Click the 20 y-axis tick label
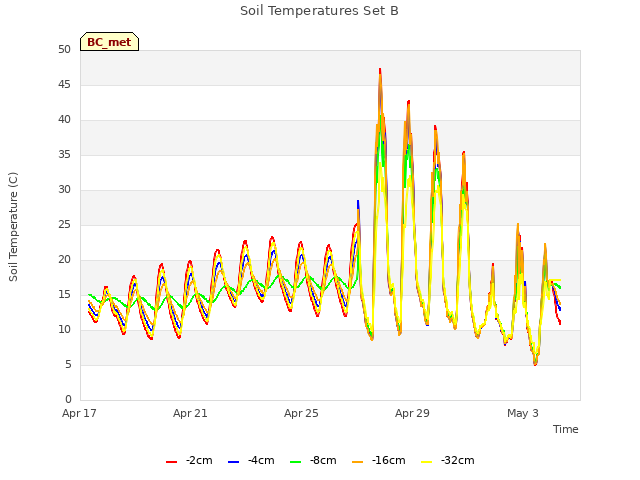The width and height of the screenshot is (640, 480). 64,260
